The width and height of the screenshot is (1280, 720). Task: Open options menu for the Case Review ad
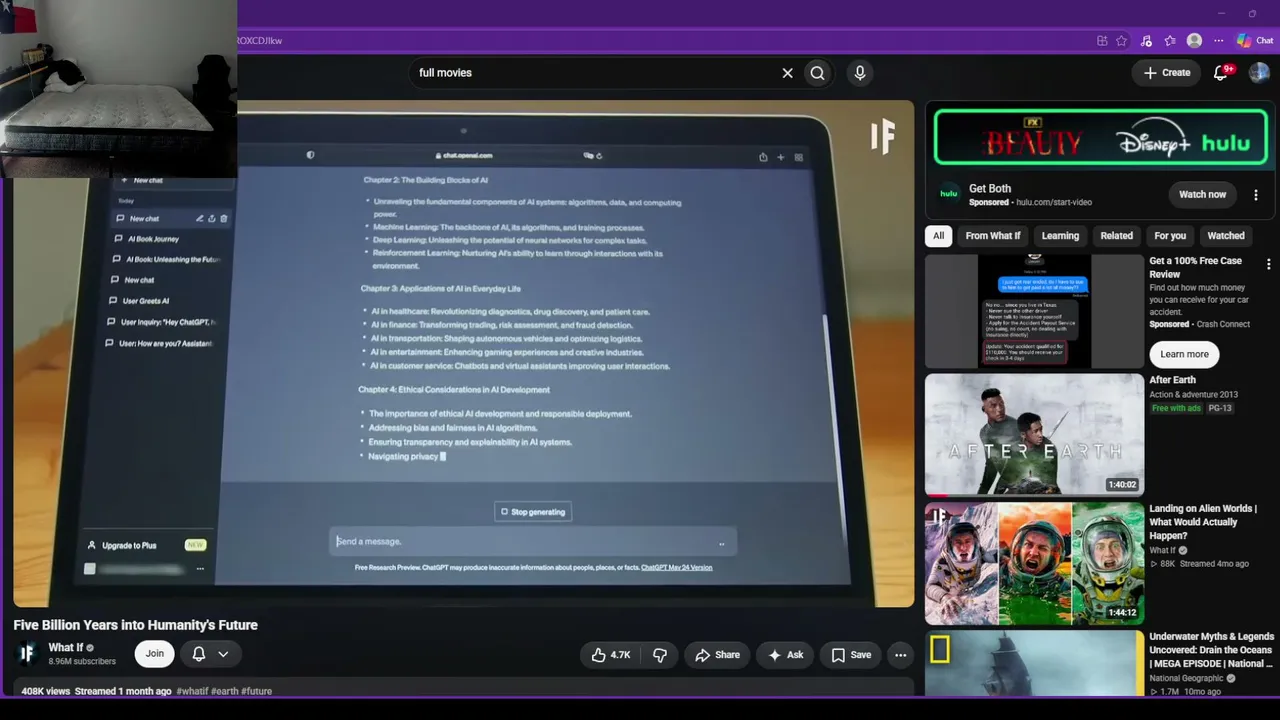tap(1268, 265)
